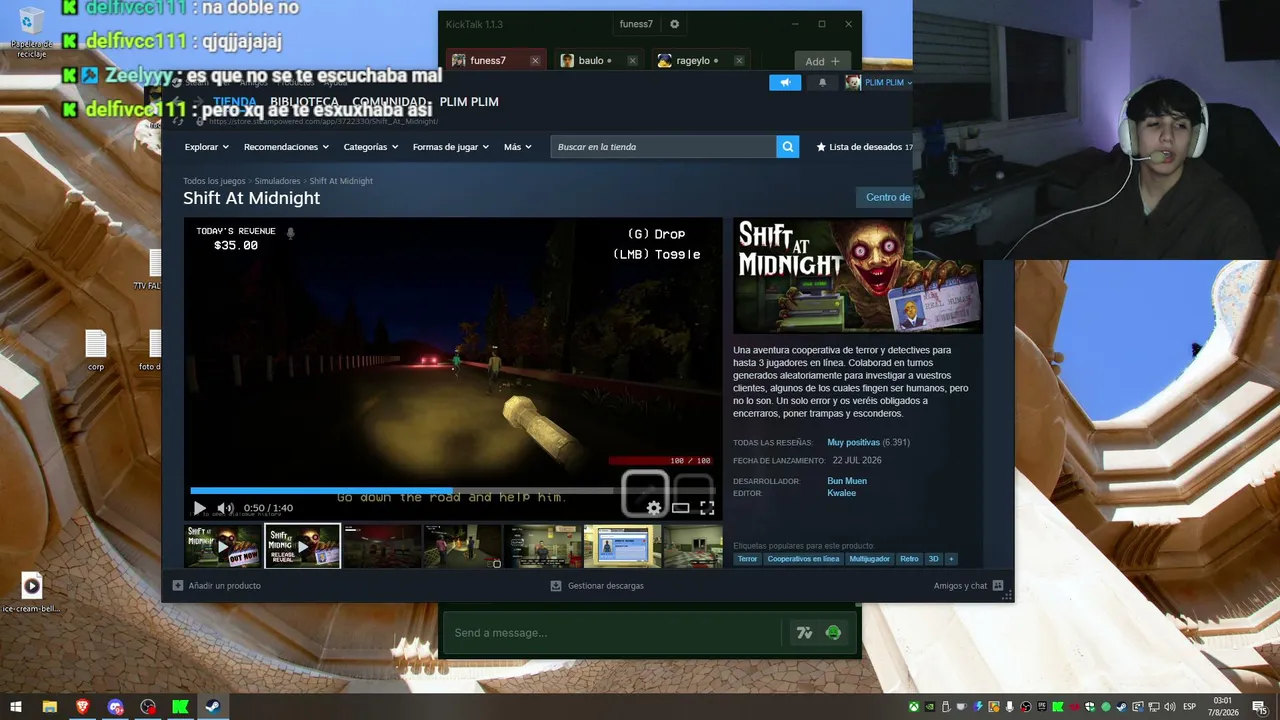
Task: Open 'Muy positivas' reviews link
Action: coord(854,442)
